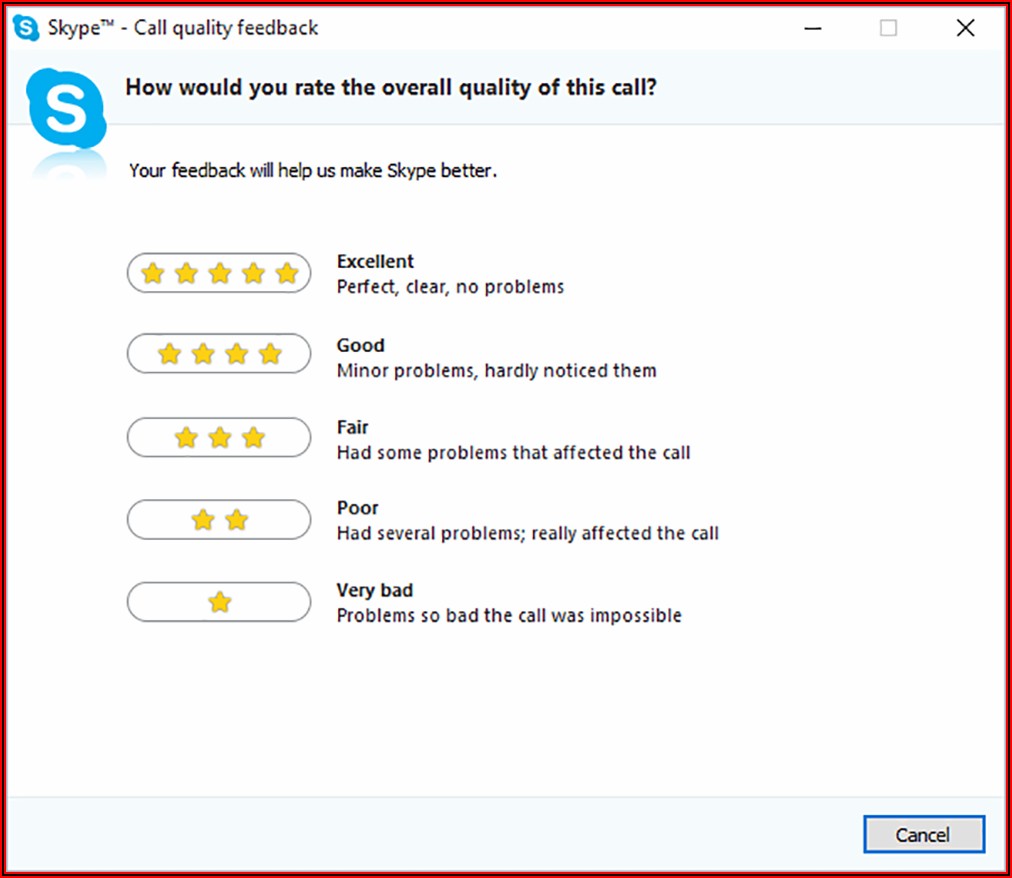Select the five-star Excellent rating button
Viewport: 1012px width, 878px height.
point(219,273)
